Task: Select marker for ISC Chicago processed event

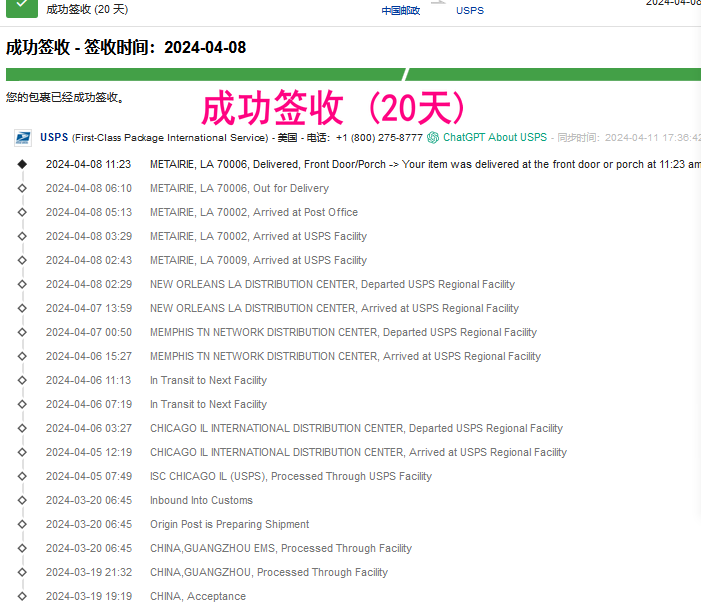Action: click(22, 476)
